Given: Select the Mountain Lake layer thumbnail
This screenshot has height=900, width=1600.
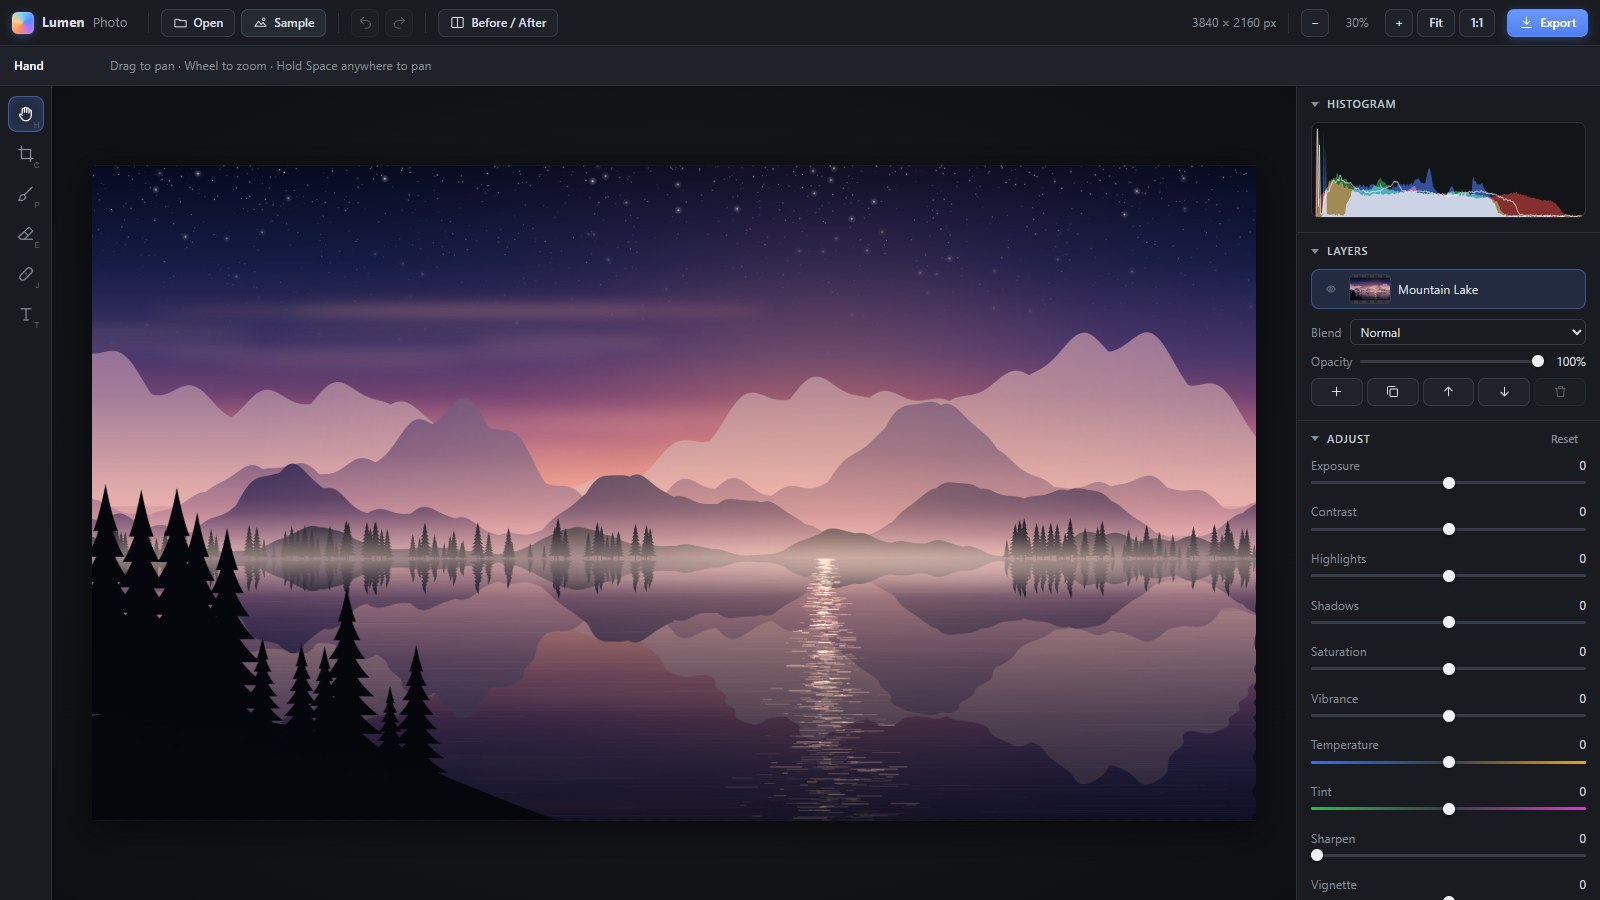Looking at the screenshot, I should click(1370, 289).
